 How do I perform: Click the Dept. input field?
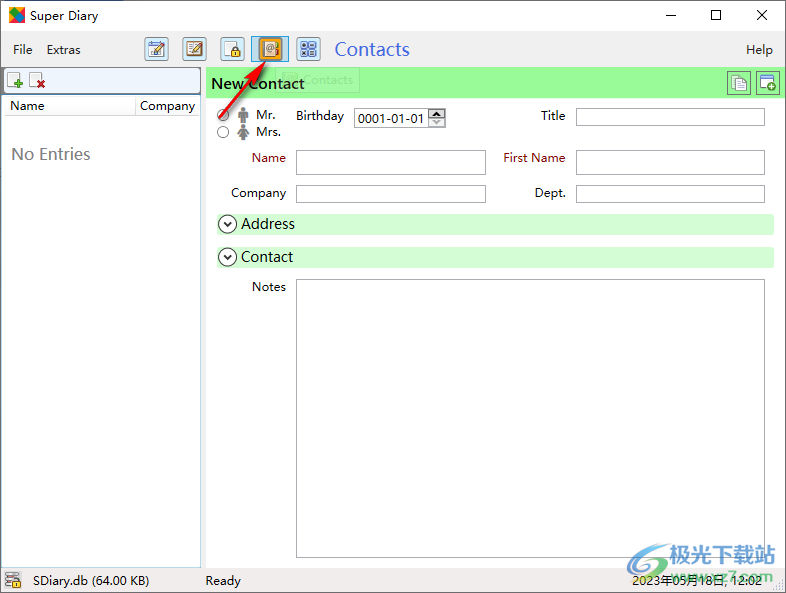click(x=670, y=194)
